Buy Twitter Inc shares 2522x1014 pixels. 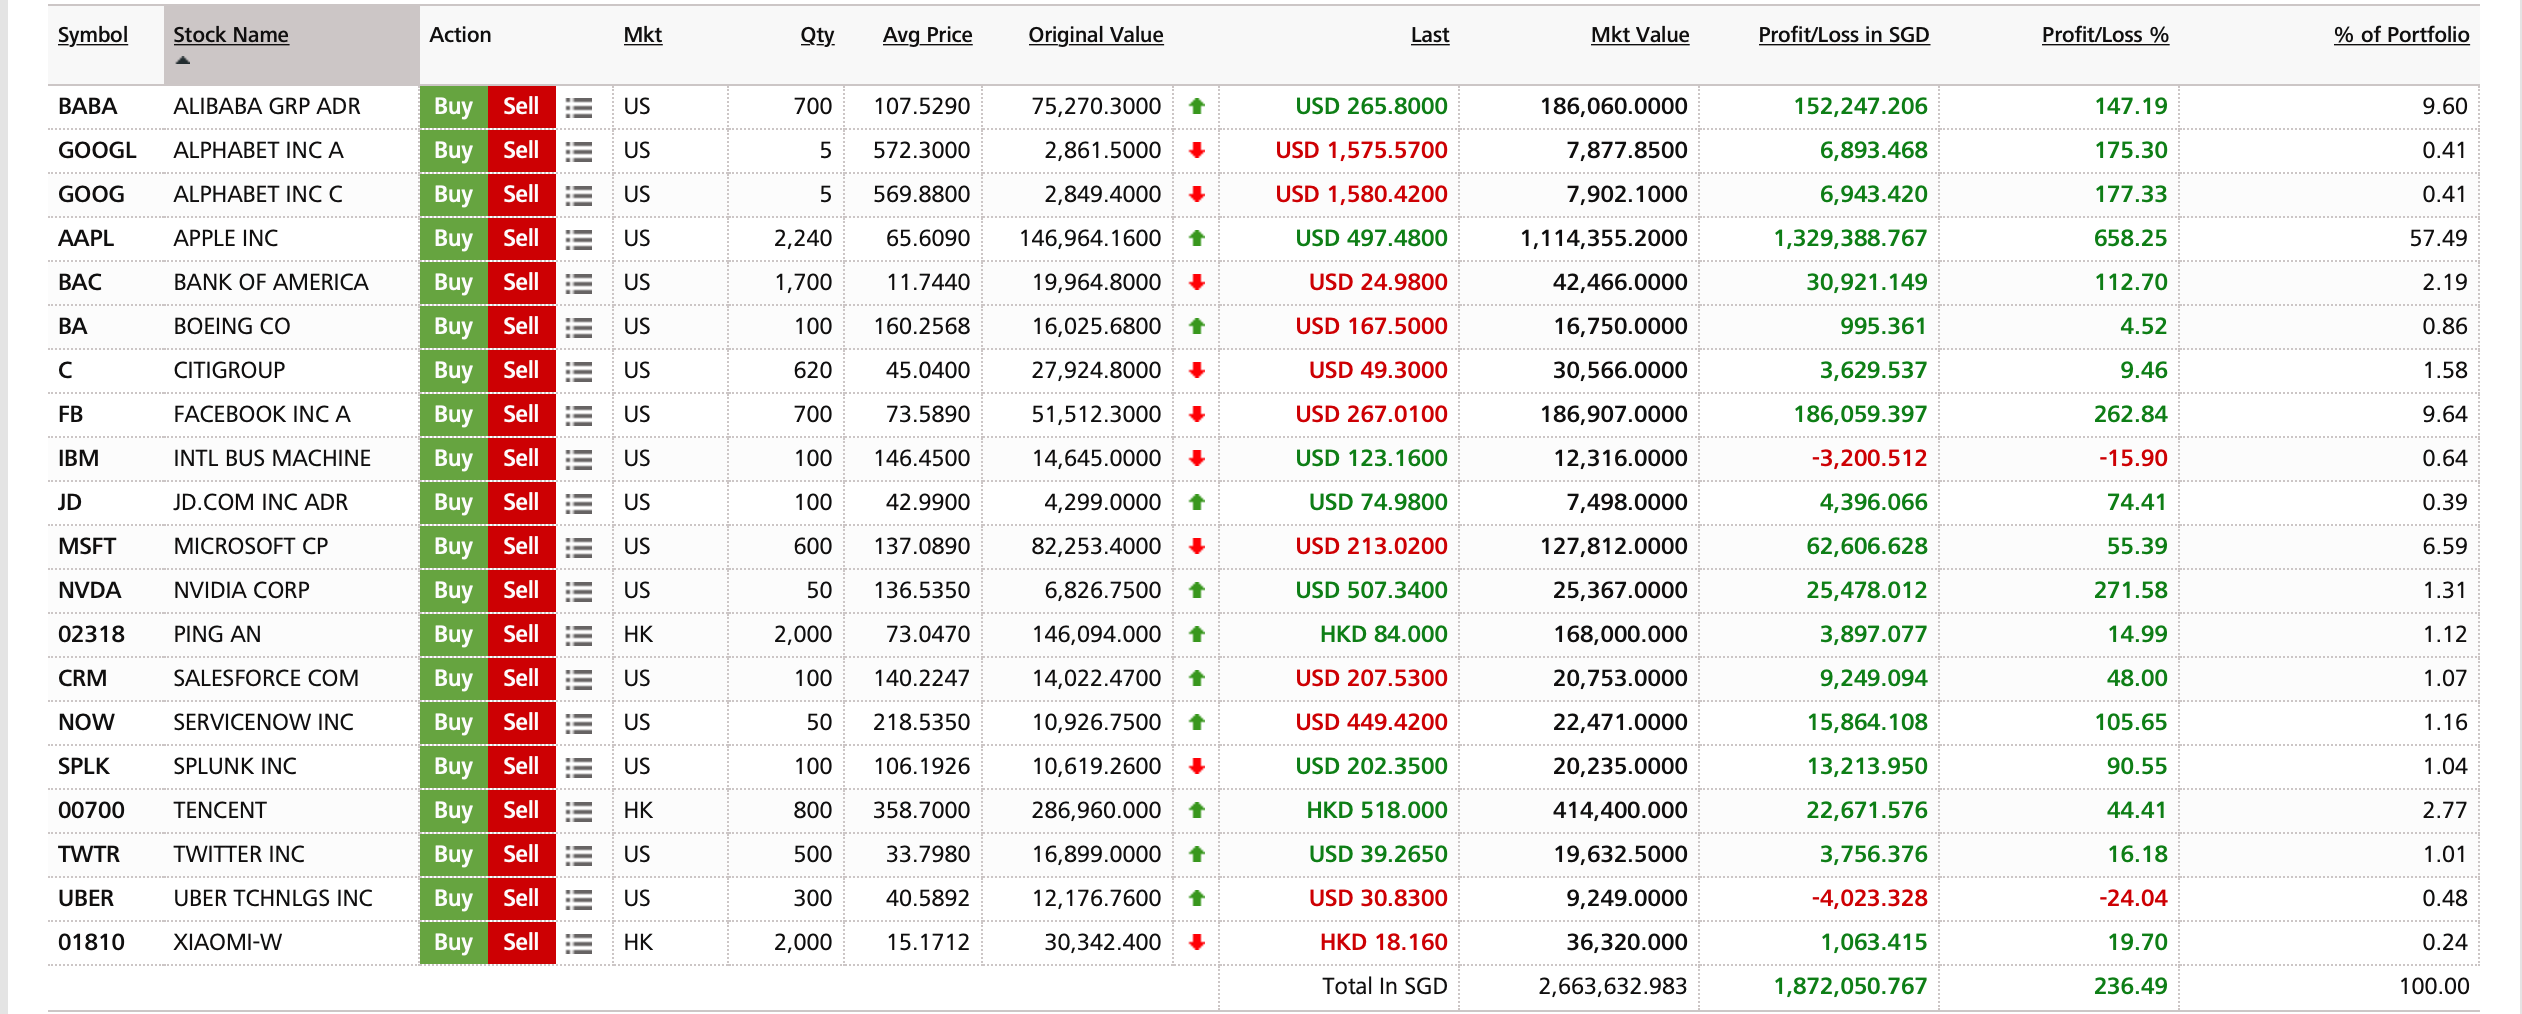(x=453, y=855)
